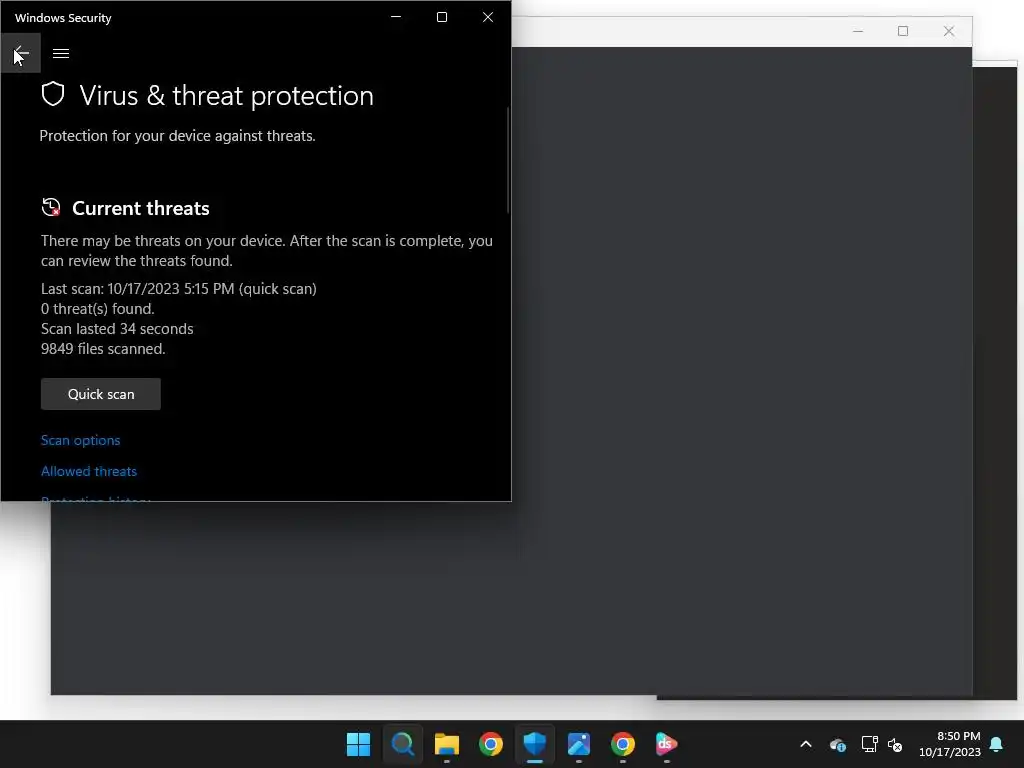This screenshot has width=1024, height=768.
Task: Click the 'Current threats' heading
Action: pyautogui.click(x=140, y=208)
